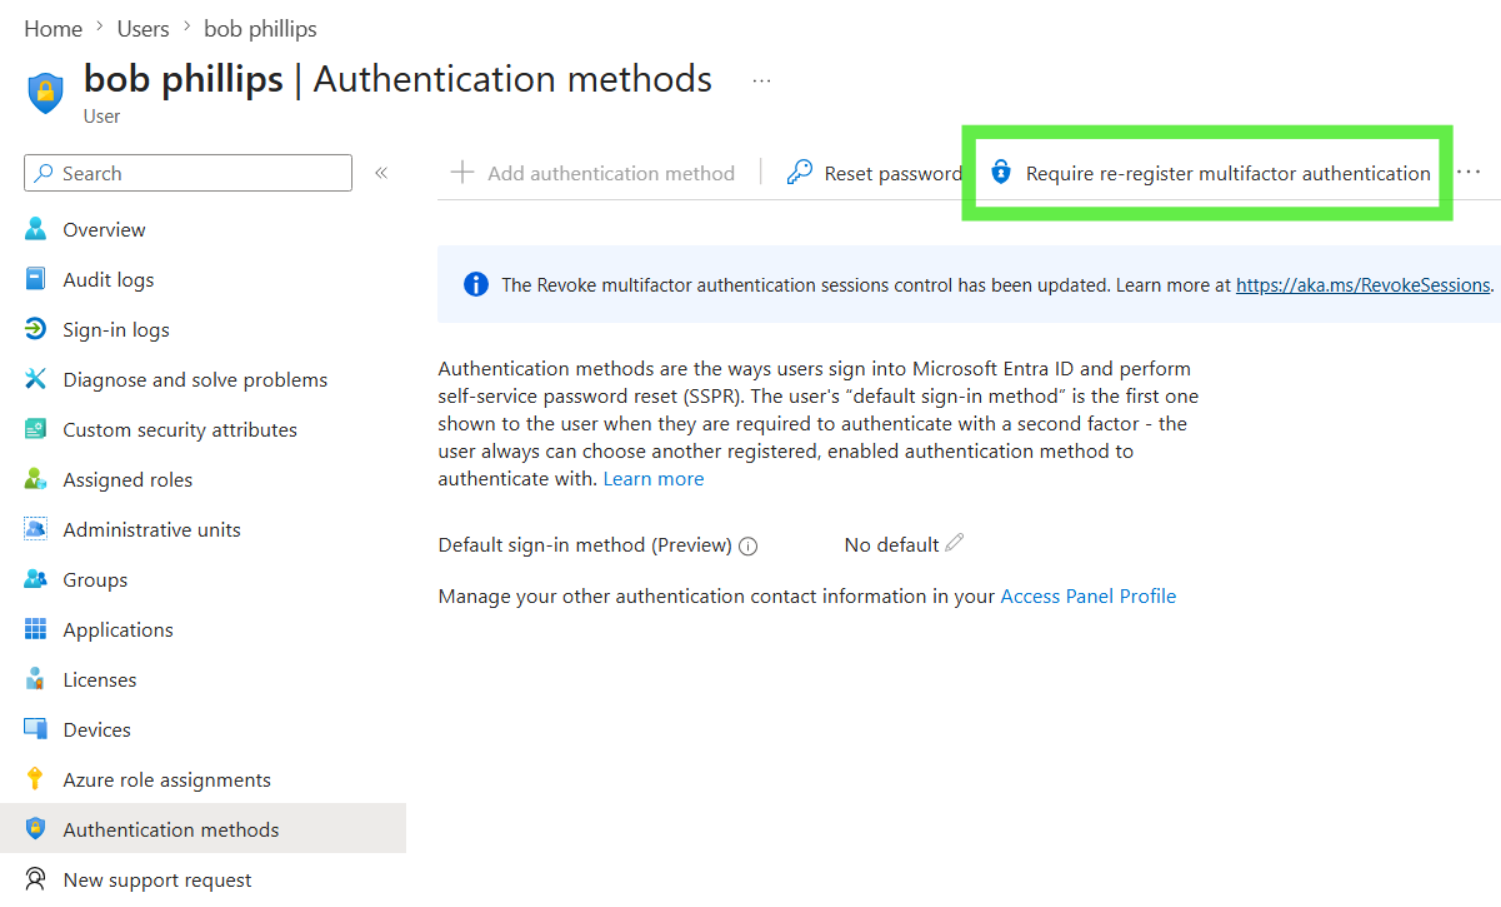Click the info icon beside Default sign-in method
This screenshot has height=907, width=1501.
tap(748, 546)
